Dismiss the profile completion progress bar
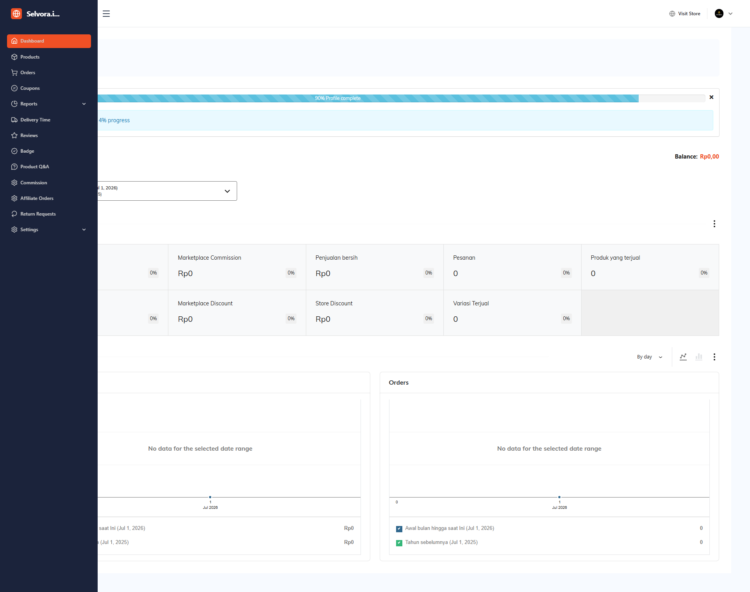Screen dimensions: 750x592 point(711,97)
